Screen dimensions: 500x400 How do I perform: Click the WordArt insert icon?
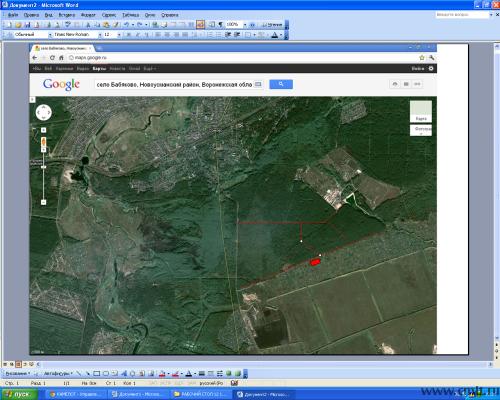pyautogui.click(x=124, y=374)
